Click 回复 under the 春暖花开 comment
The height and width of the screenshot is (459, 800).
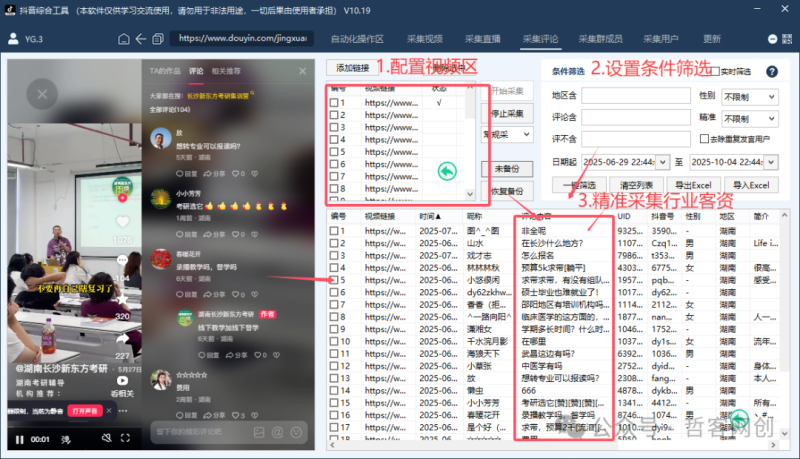click(187, 294)
